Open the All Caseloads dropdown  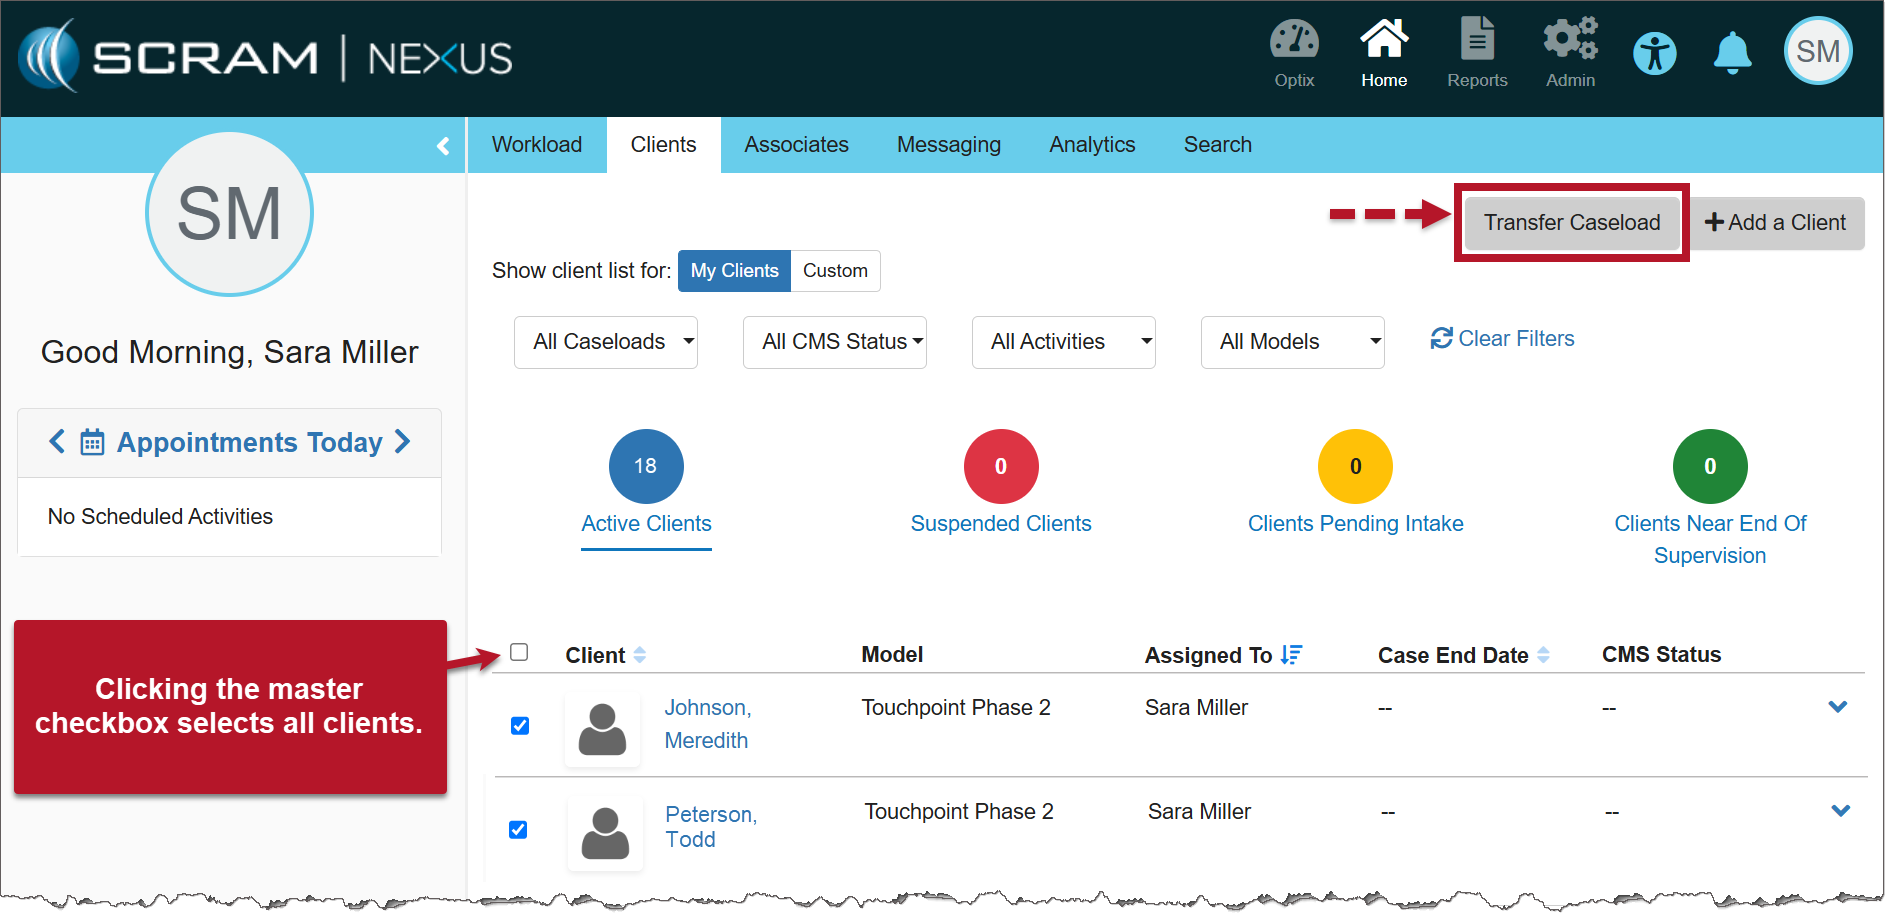(605, 342)
